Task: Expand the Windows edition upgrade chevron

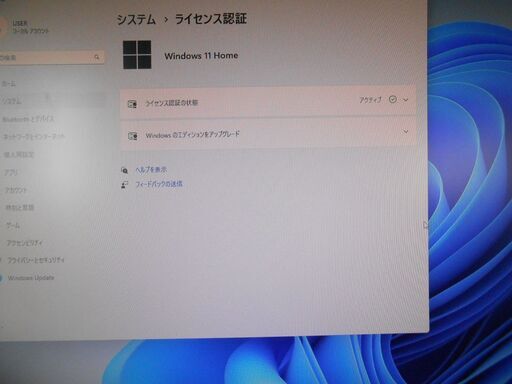Action: tap(406, 132)
